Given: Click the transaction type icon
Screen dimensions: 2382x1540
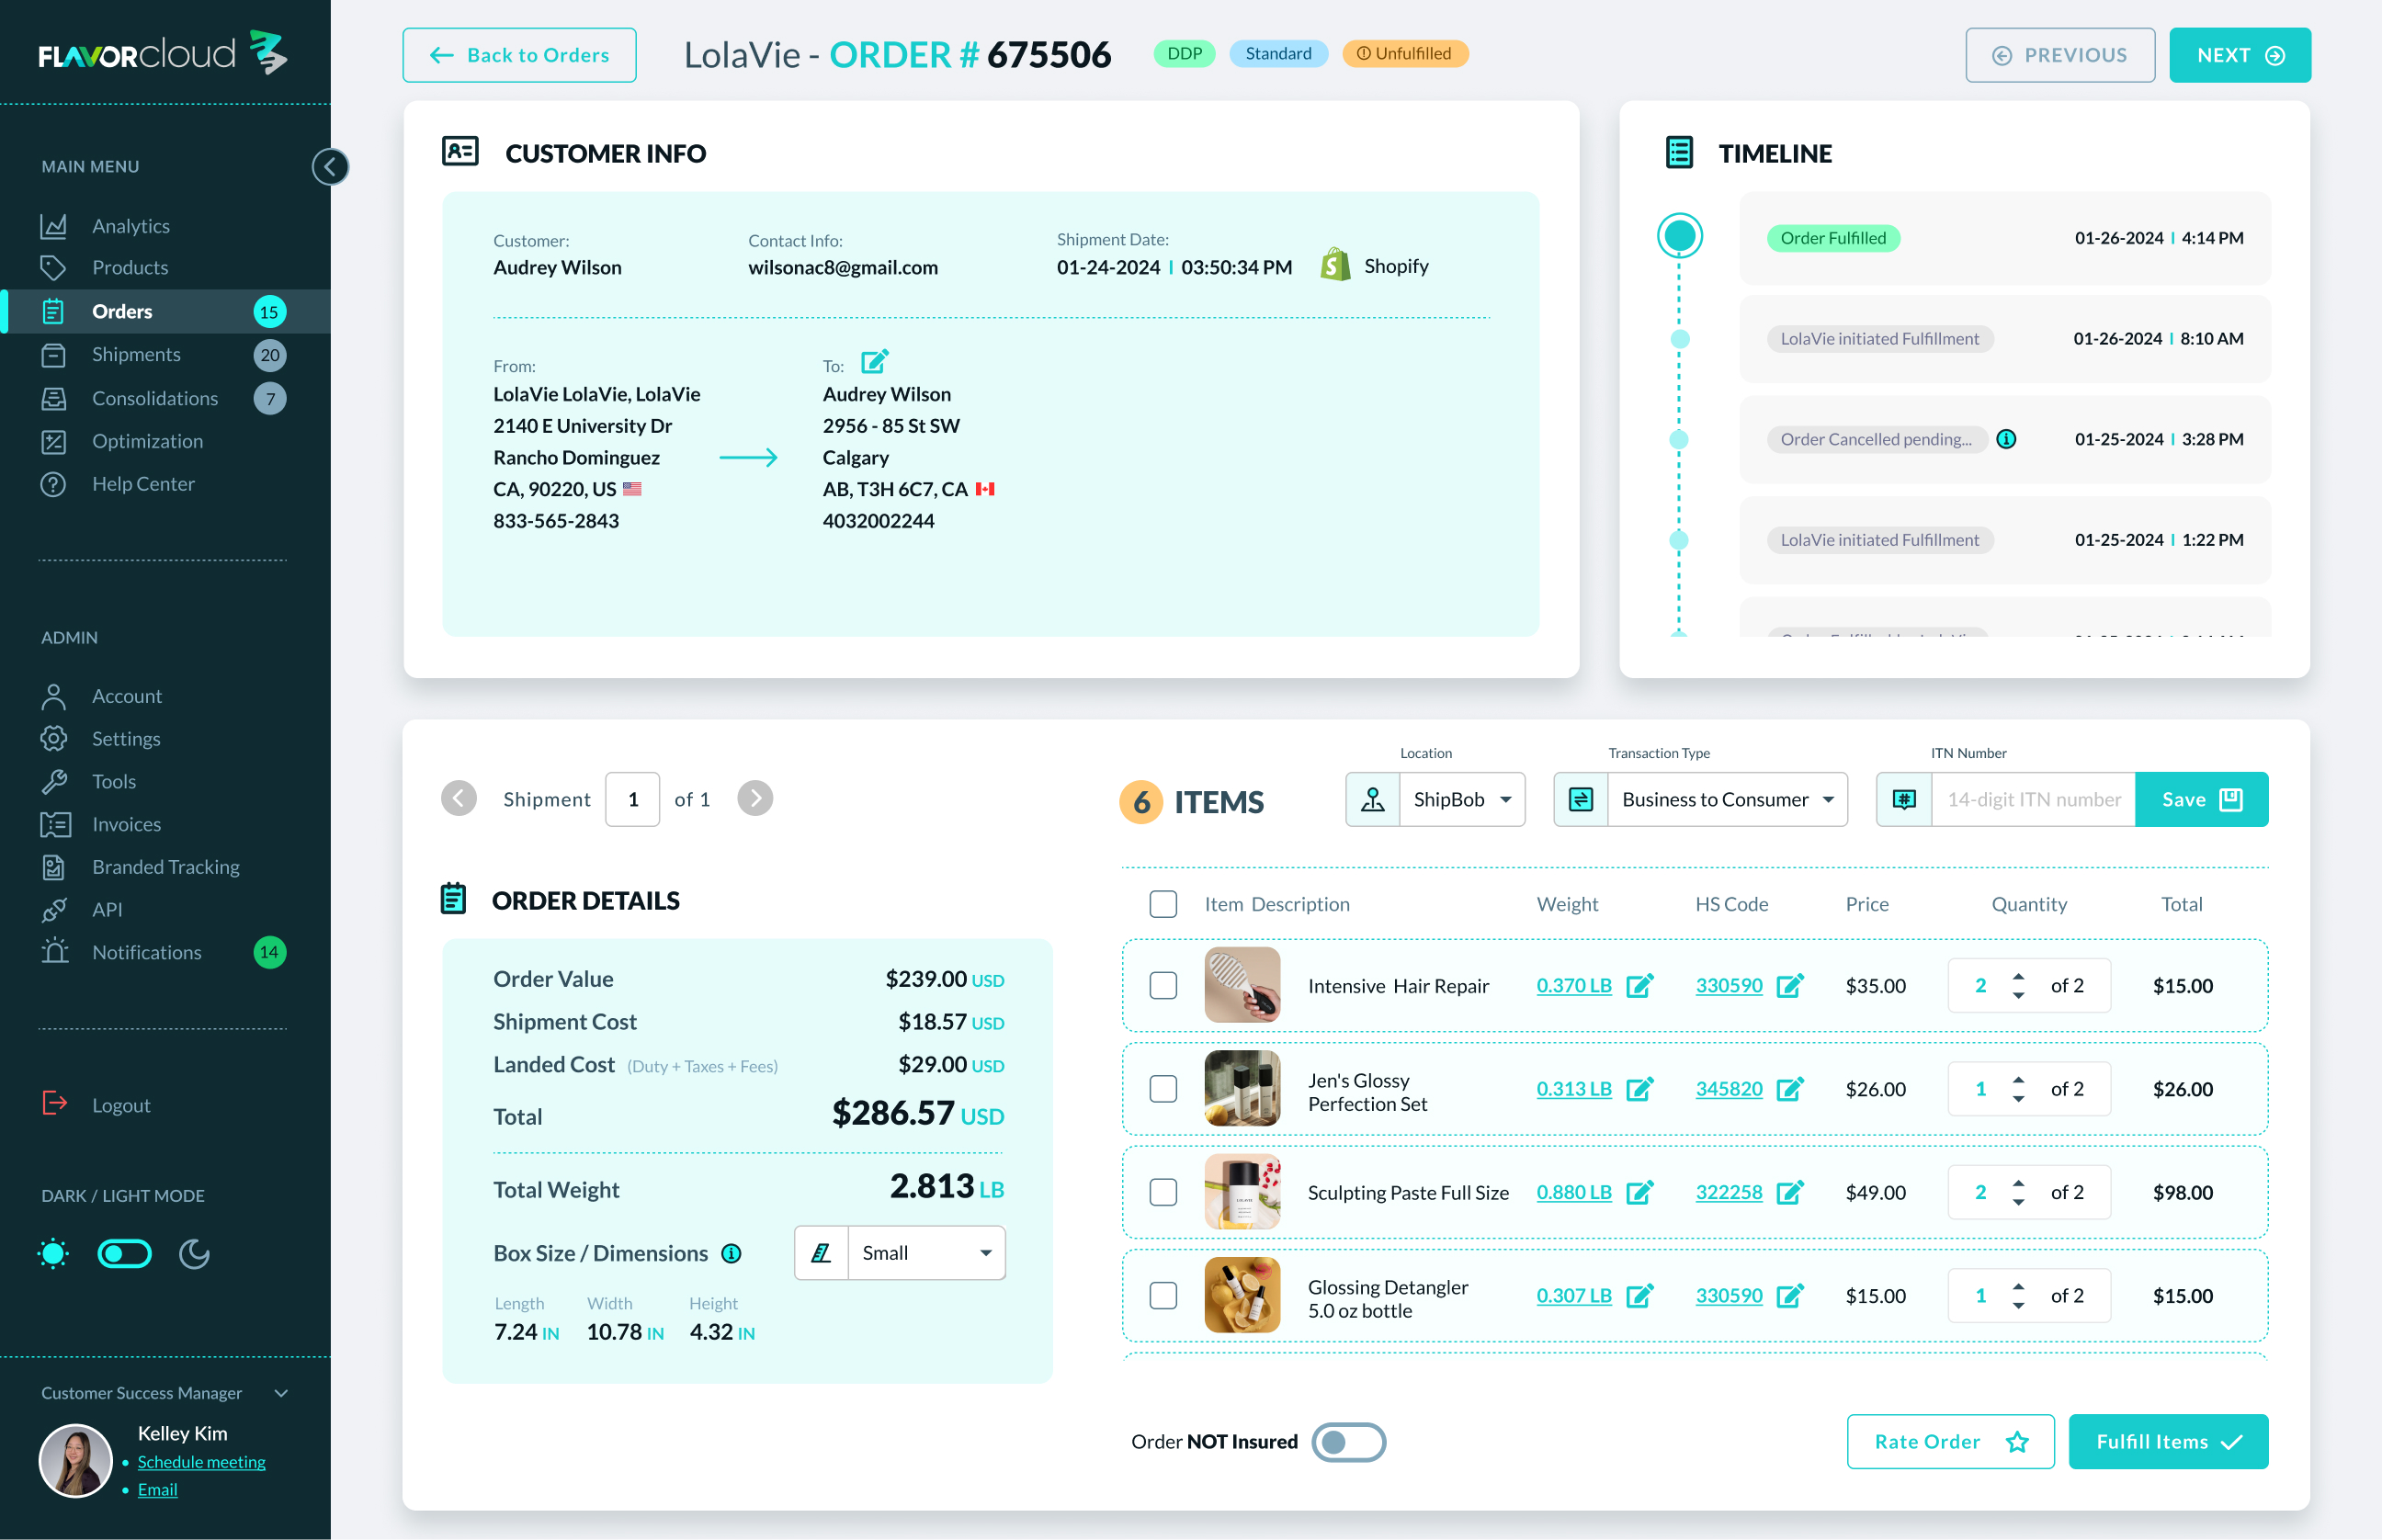Looking at the screenshot, I should pyautogui.click(x=1581, y=799).
